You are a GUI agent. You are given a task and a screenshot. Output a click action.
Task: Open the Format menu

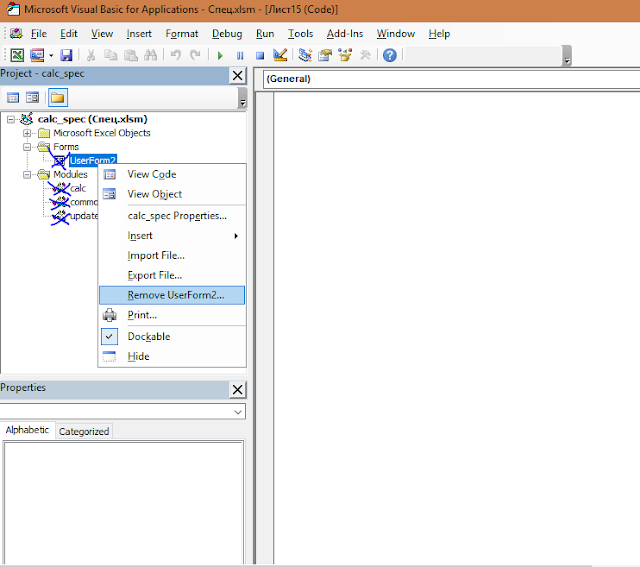pyautogui.click(x=182, y=33)
